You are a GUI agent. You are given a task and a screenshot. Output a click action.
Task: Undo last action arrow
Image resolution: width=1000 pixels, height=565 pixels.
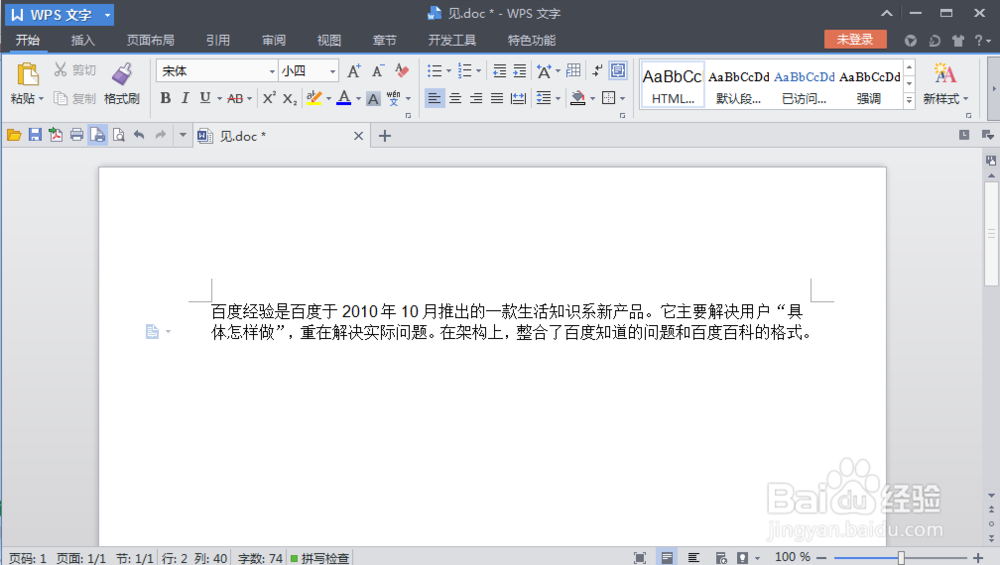[x=139, y=135]
